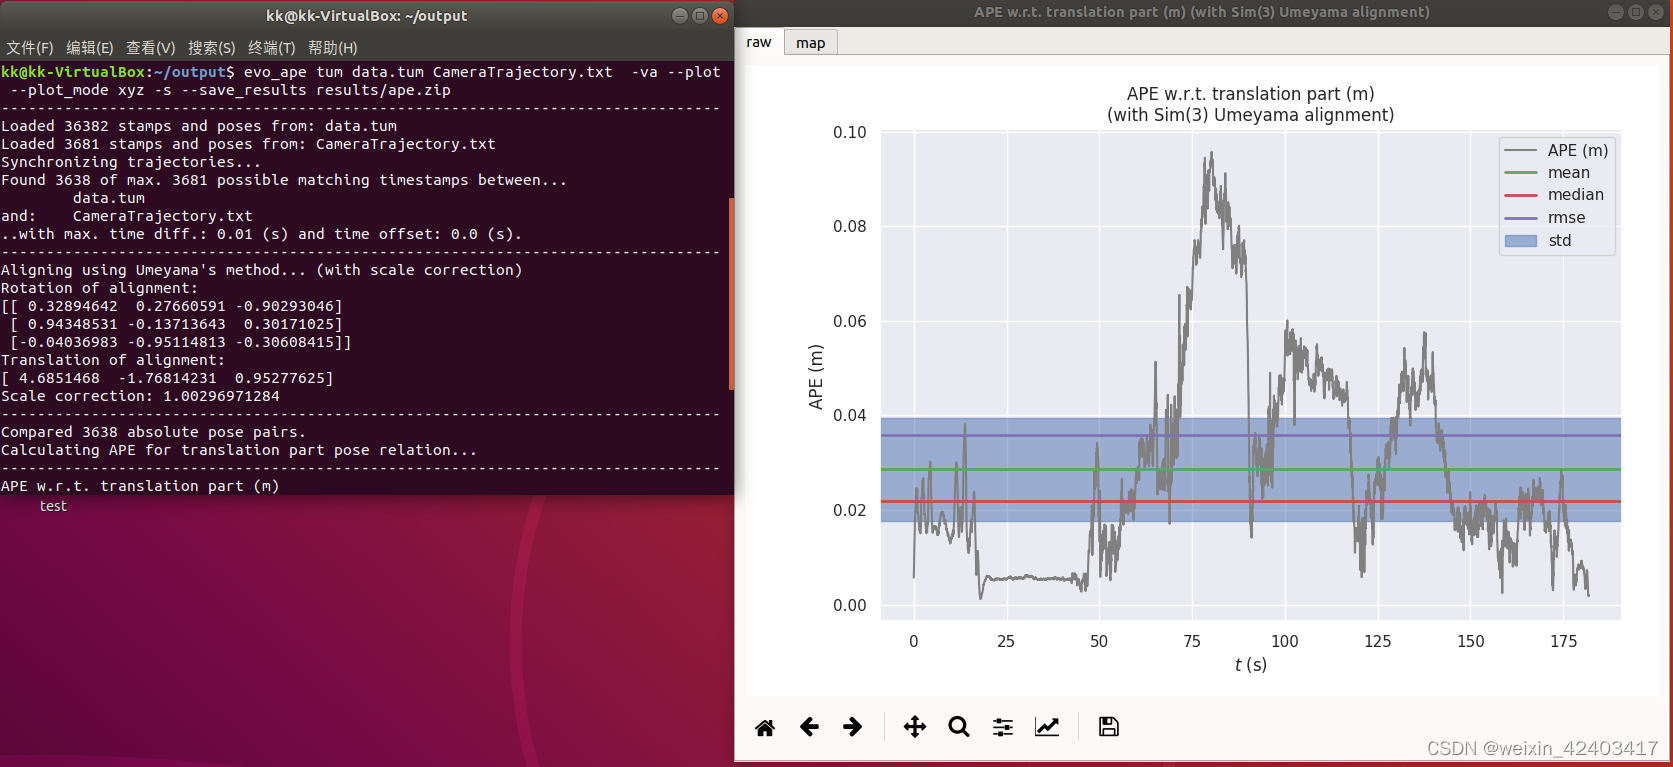Click the terminal vertical scrollbar
This screenshot has height=767, width=1673.
(731, 293)
